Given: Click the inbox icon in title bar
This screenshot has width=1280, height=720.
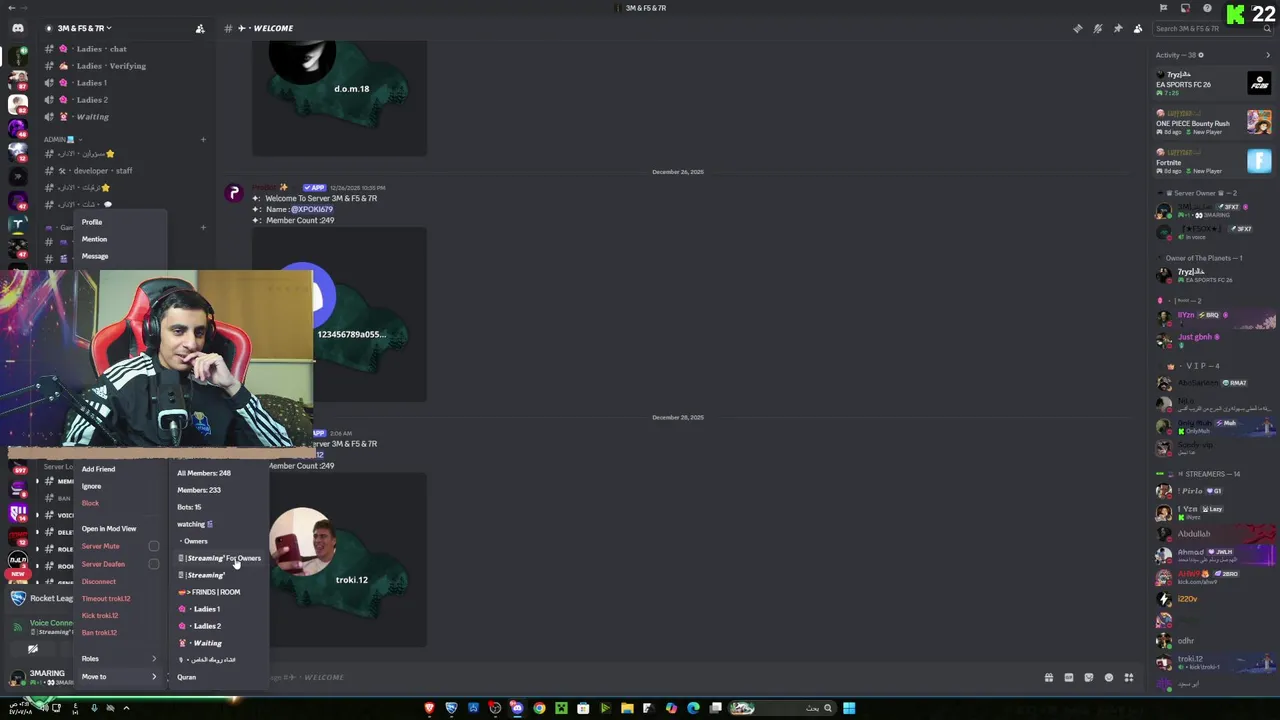Looking at the screenshot, I should [1185, 8].
